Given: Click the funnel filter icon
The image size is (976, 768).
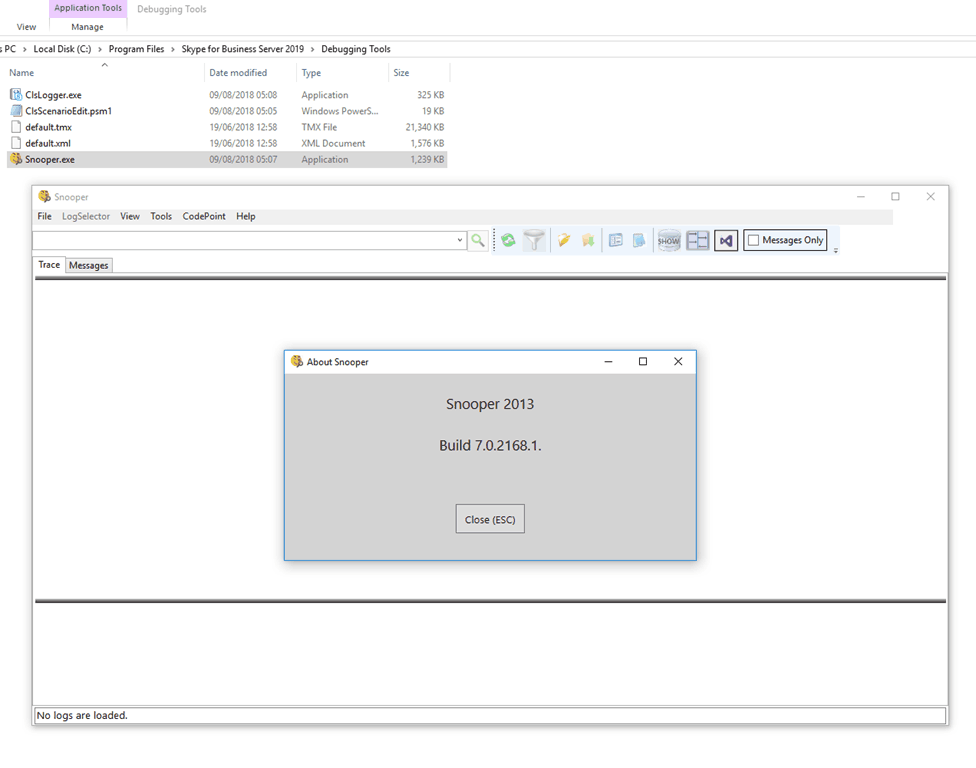Looking at the screenshot, I should (x=534, y=240).
